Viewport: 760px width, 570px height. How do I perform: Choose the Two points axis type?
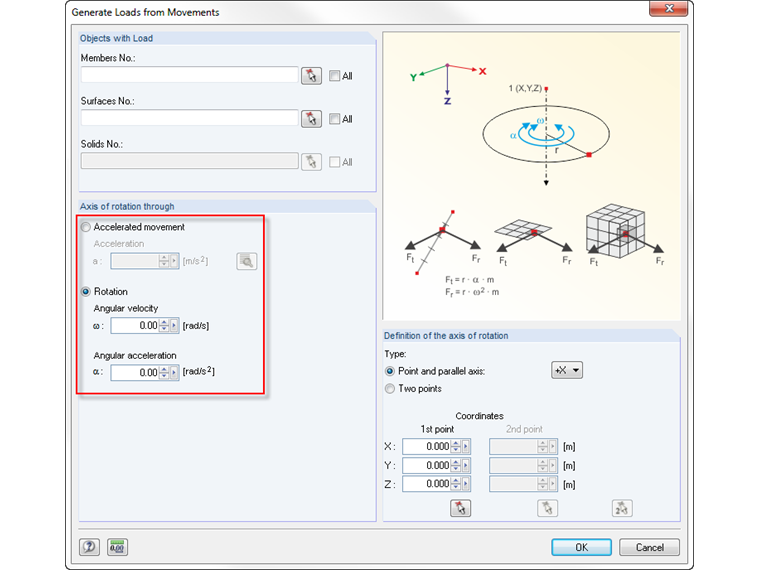point(390,389)
